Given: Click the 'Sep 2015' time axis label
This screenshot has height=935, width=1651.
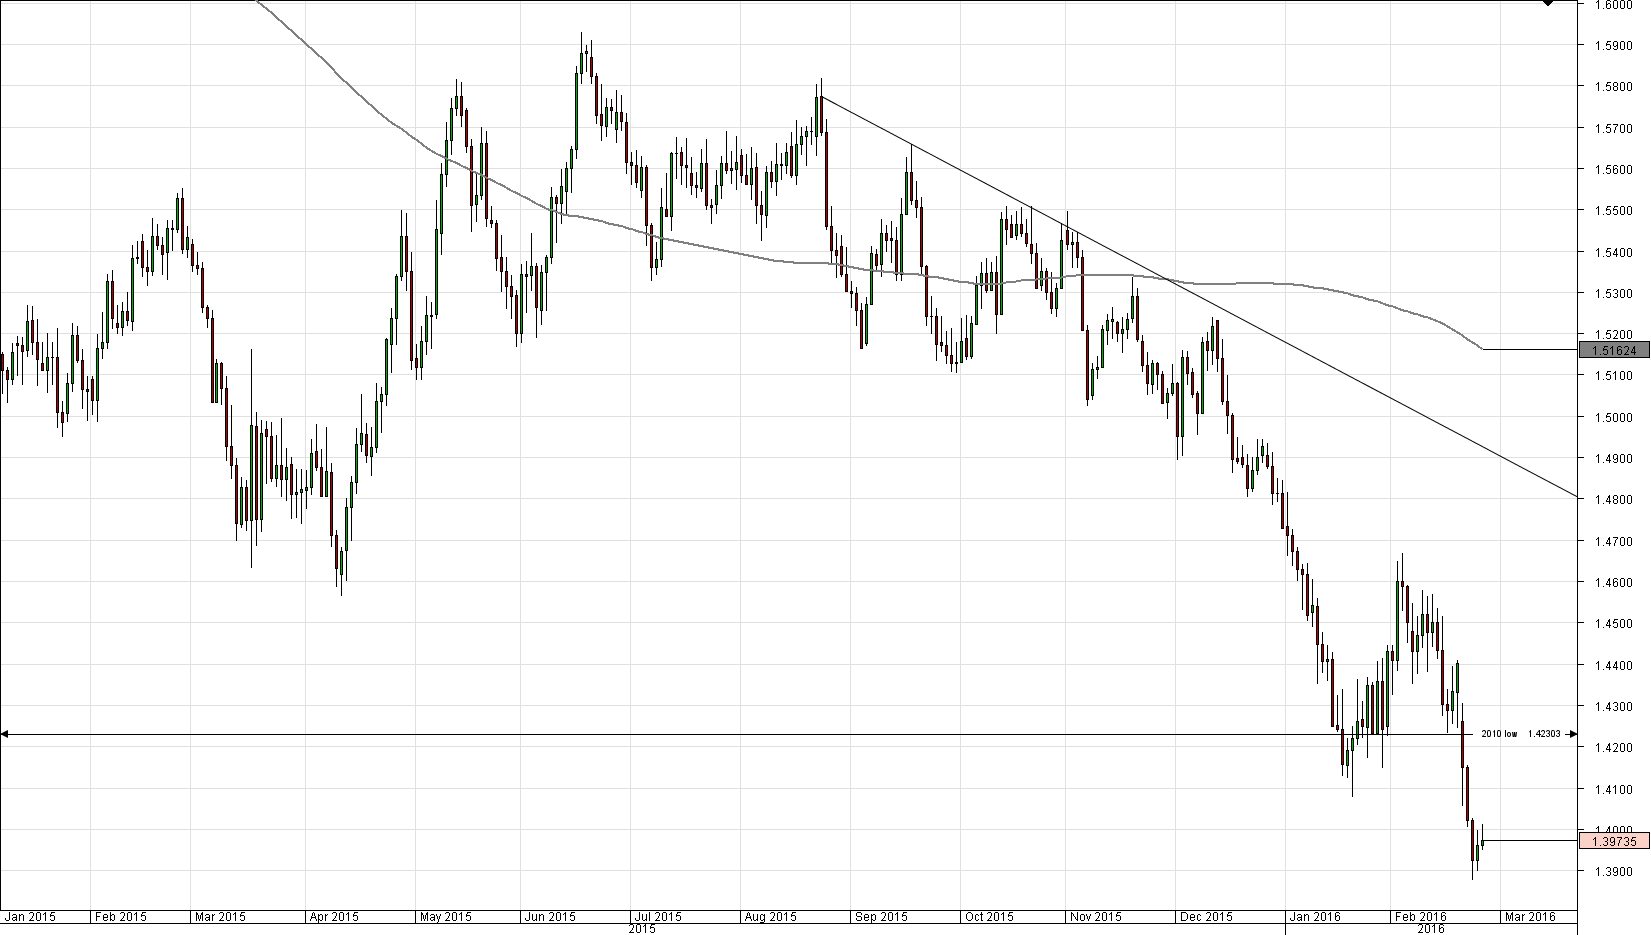Looking at the screenshot, I should coord(882,916).
